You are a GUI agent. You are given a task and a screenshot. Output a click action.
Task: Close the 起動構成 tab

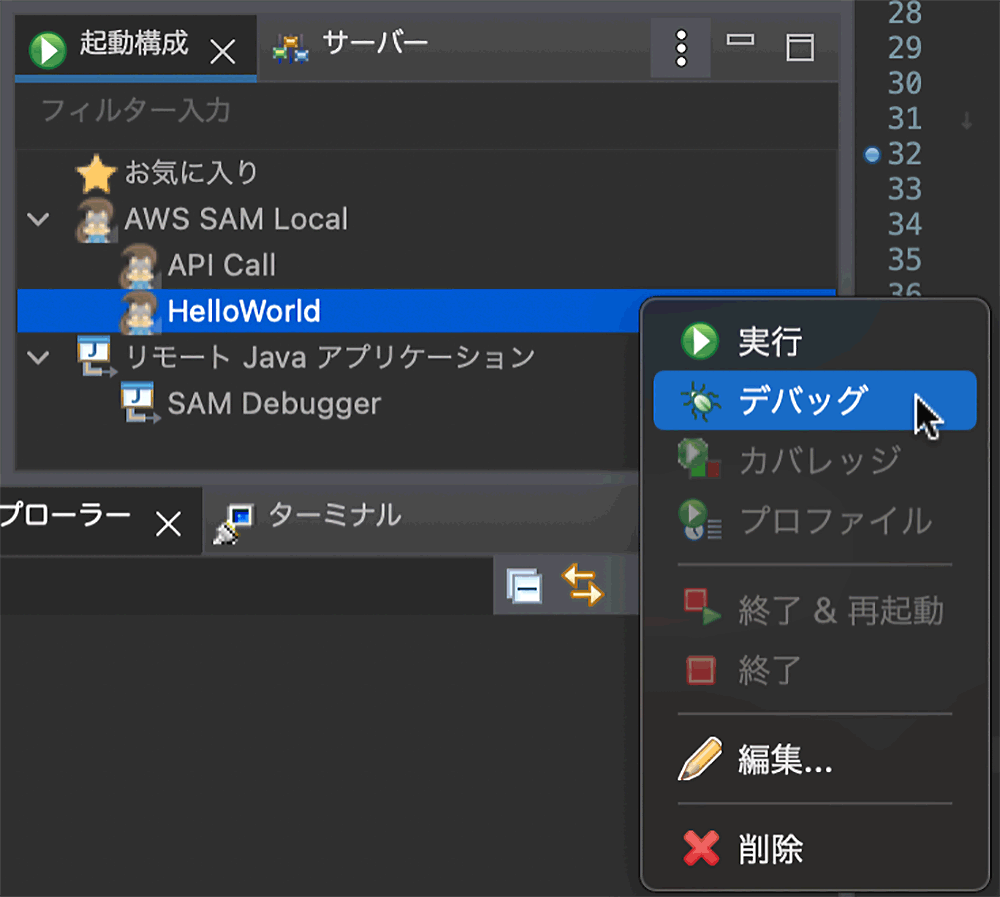click(222, 51)
